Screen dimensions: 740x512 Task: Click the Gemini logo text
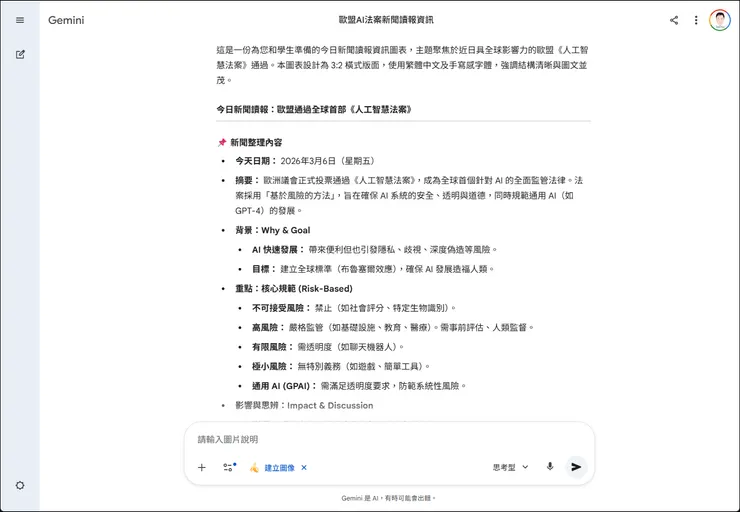(66, 20)
